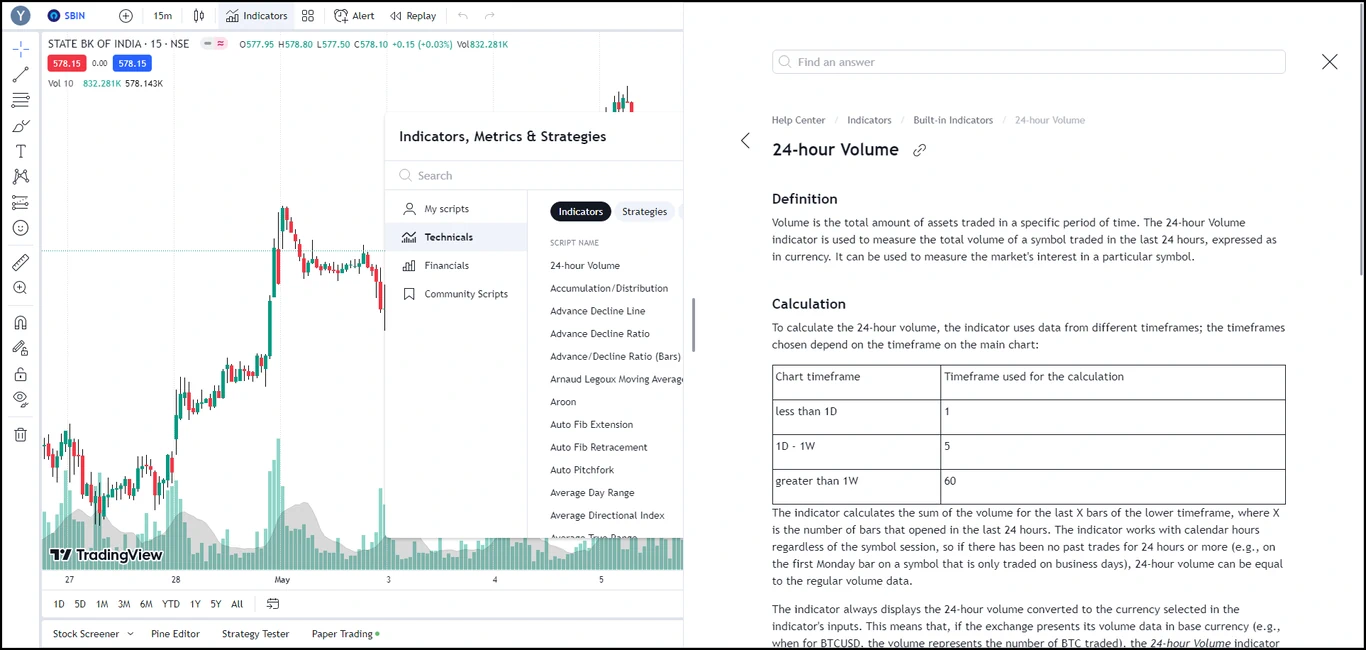This screenshot has width=1366, height=650.
Task: Open the Strategy Tester tab
Action: point(255,634)
